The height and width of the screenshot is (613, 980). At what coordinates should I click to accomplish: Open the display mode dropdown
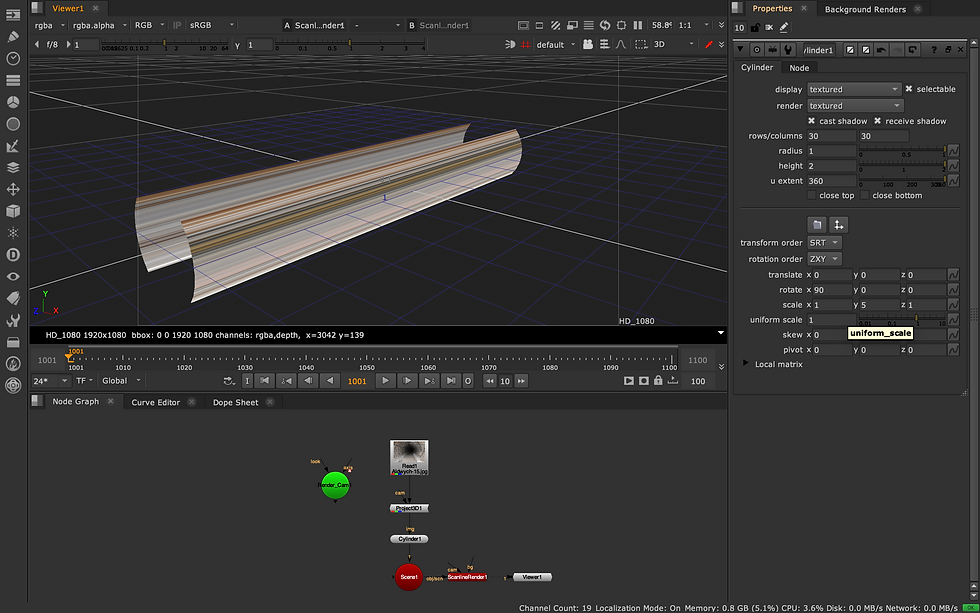[854, 89]
